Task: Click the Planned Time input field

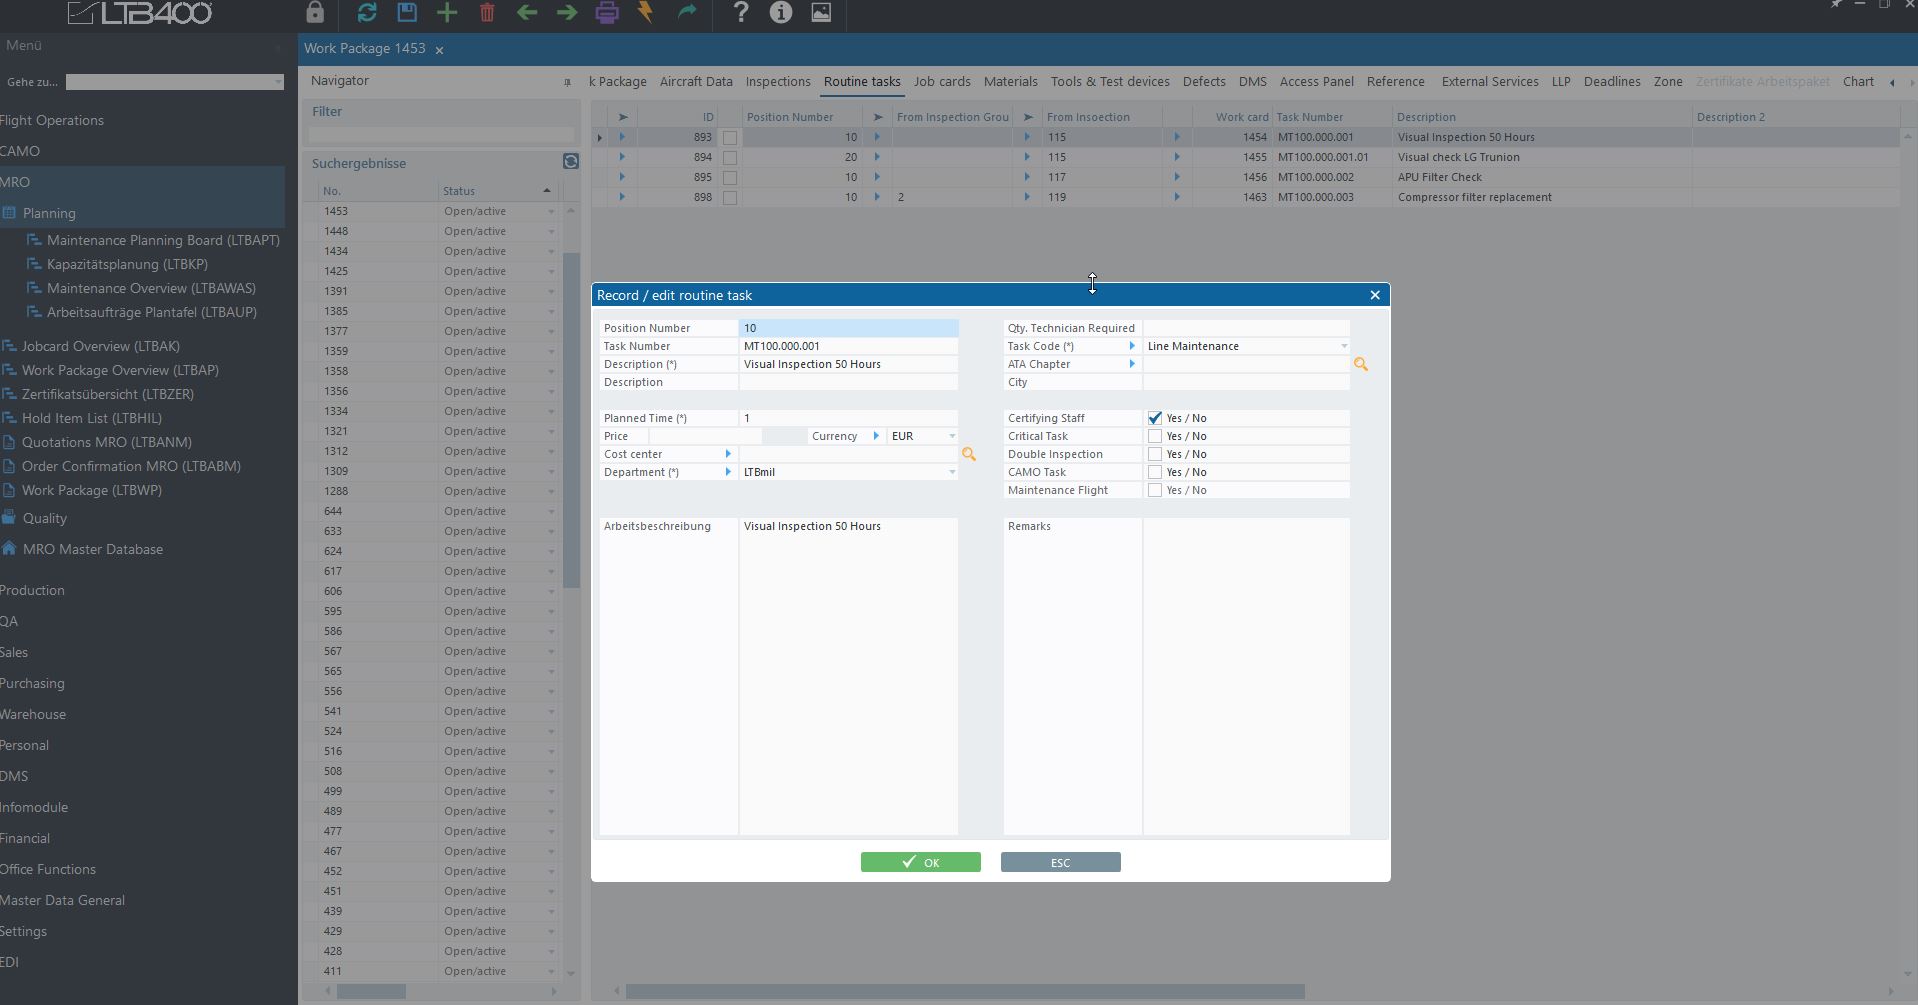Action: click(847, 419)
